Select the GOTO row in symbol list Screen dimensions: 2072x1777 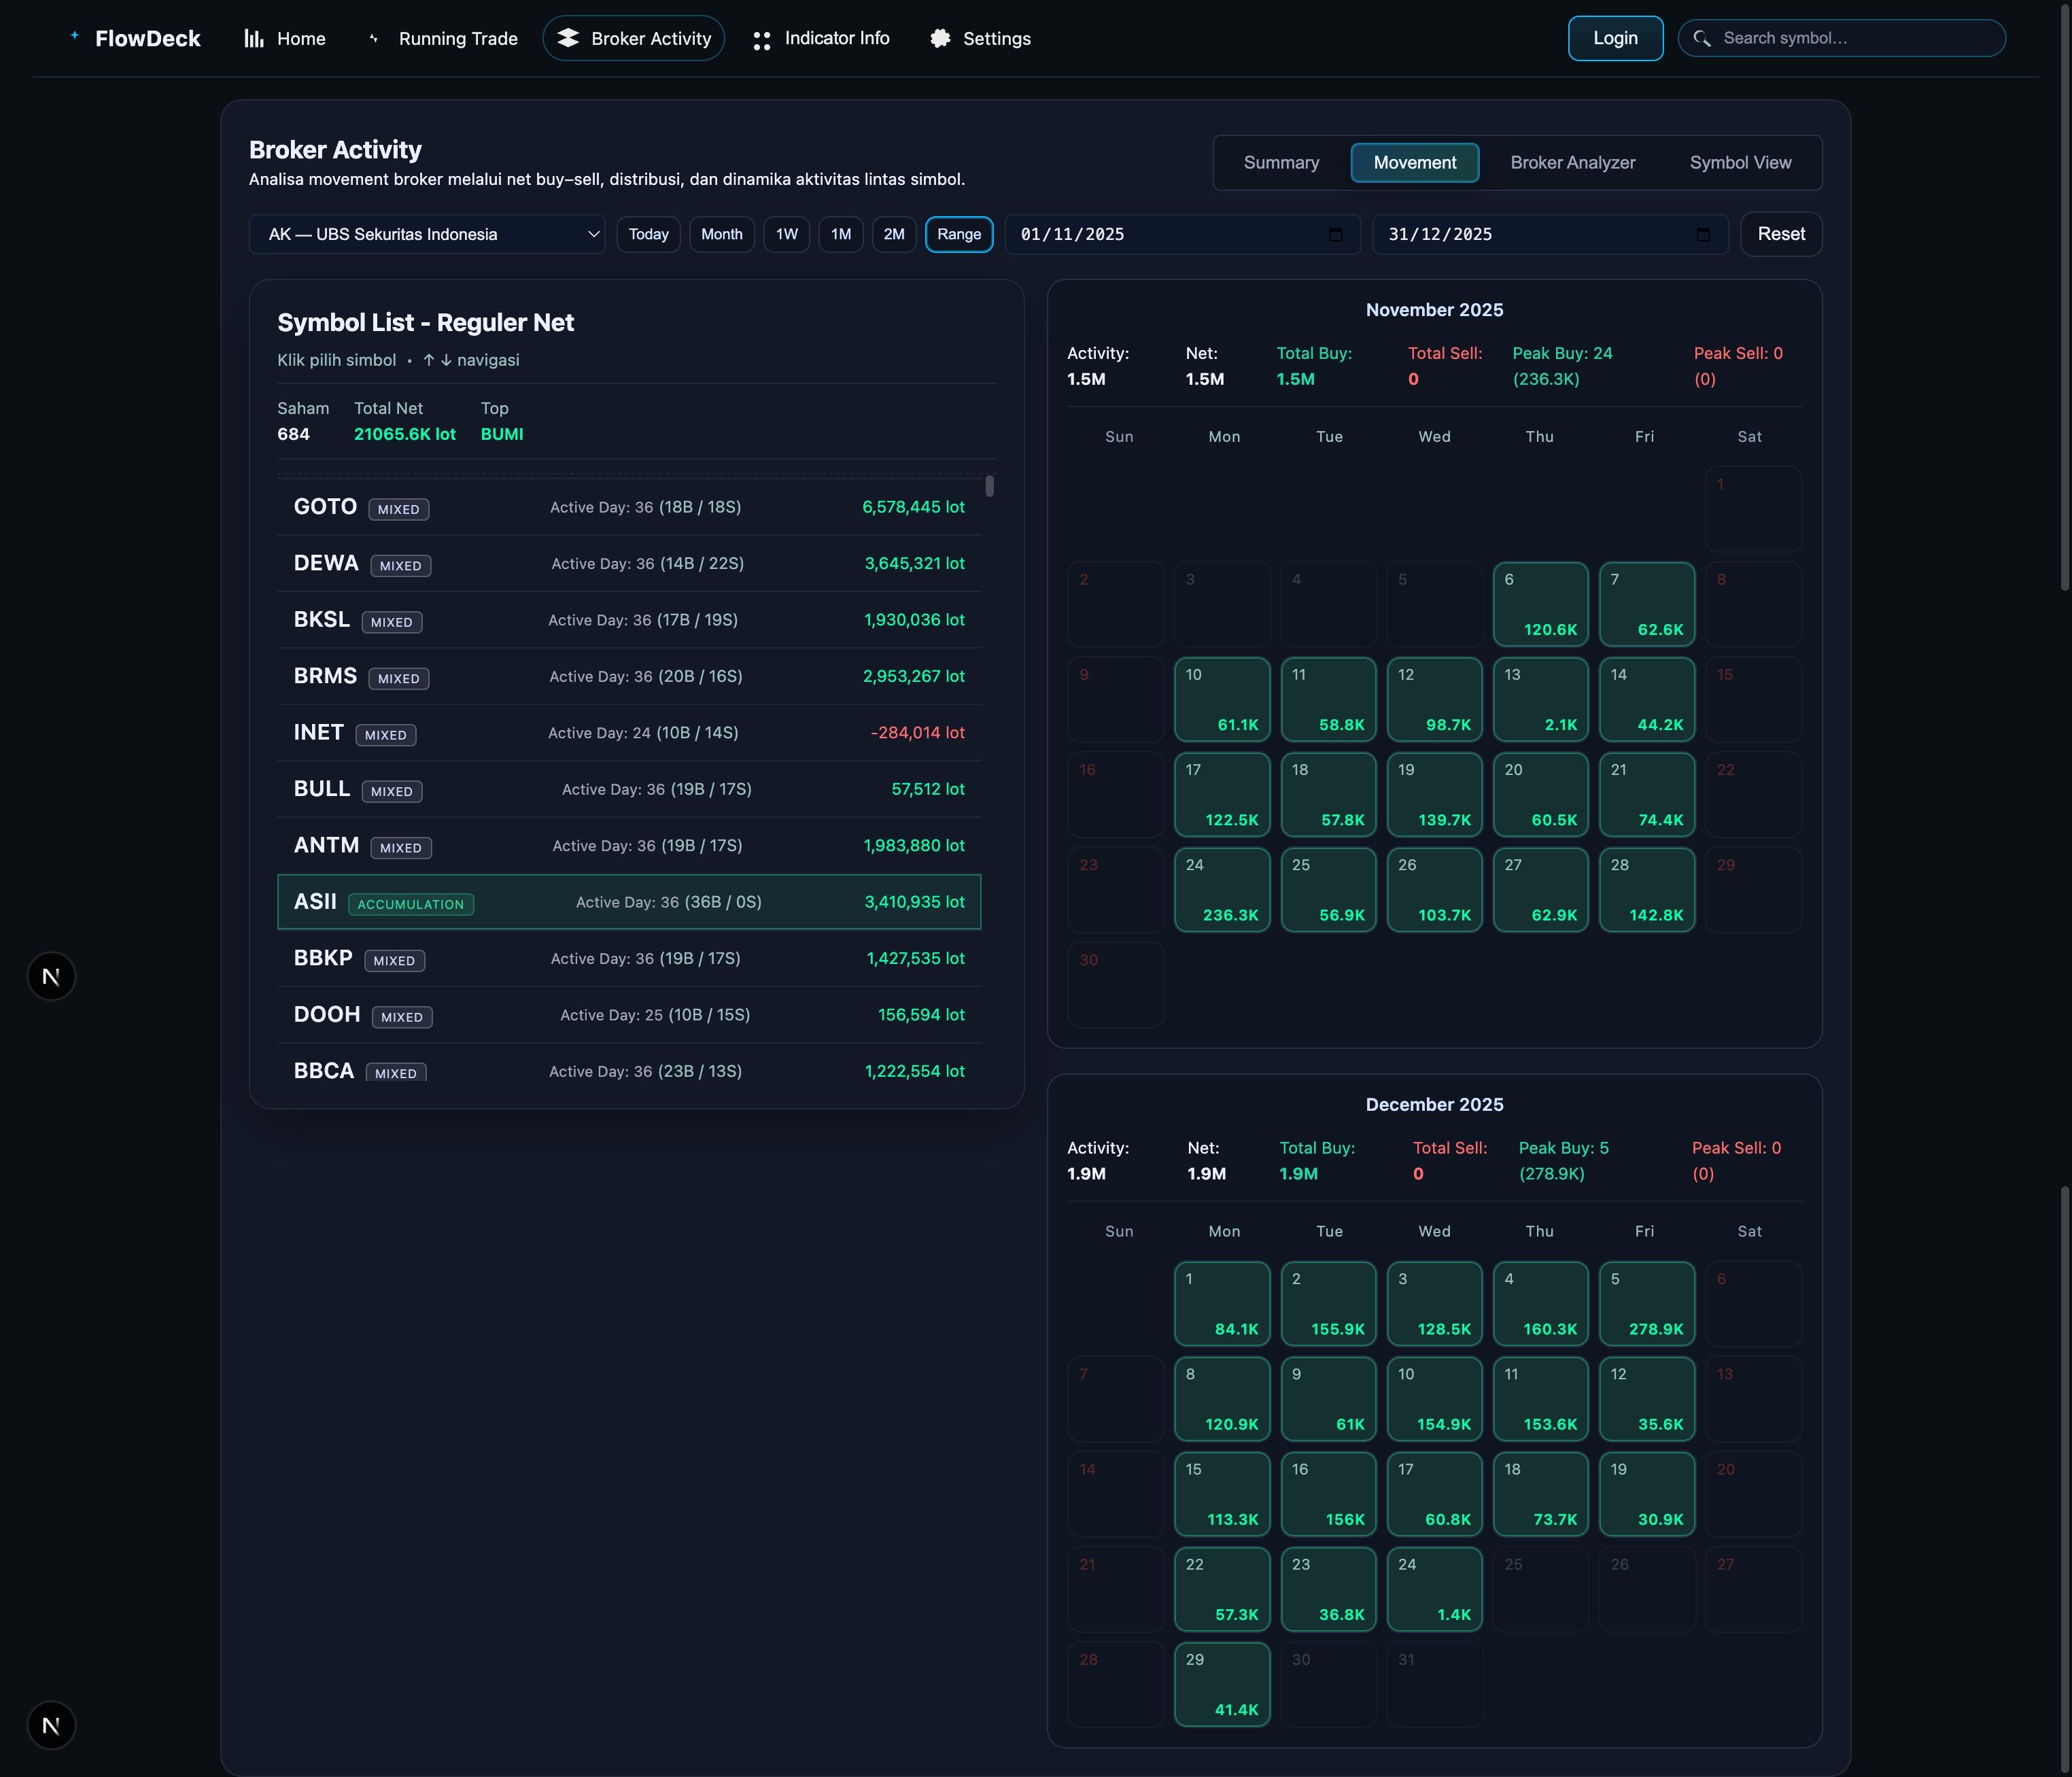(x=628, y=508)
